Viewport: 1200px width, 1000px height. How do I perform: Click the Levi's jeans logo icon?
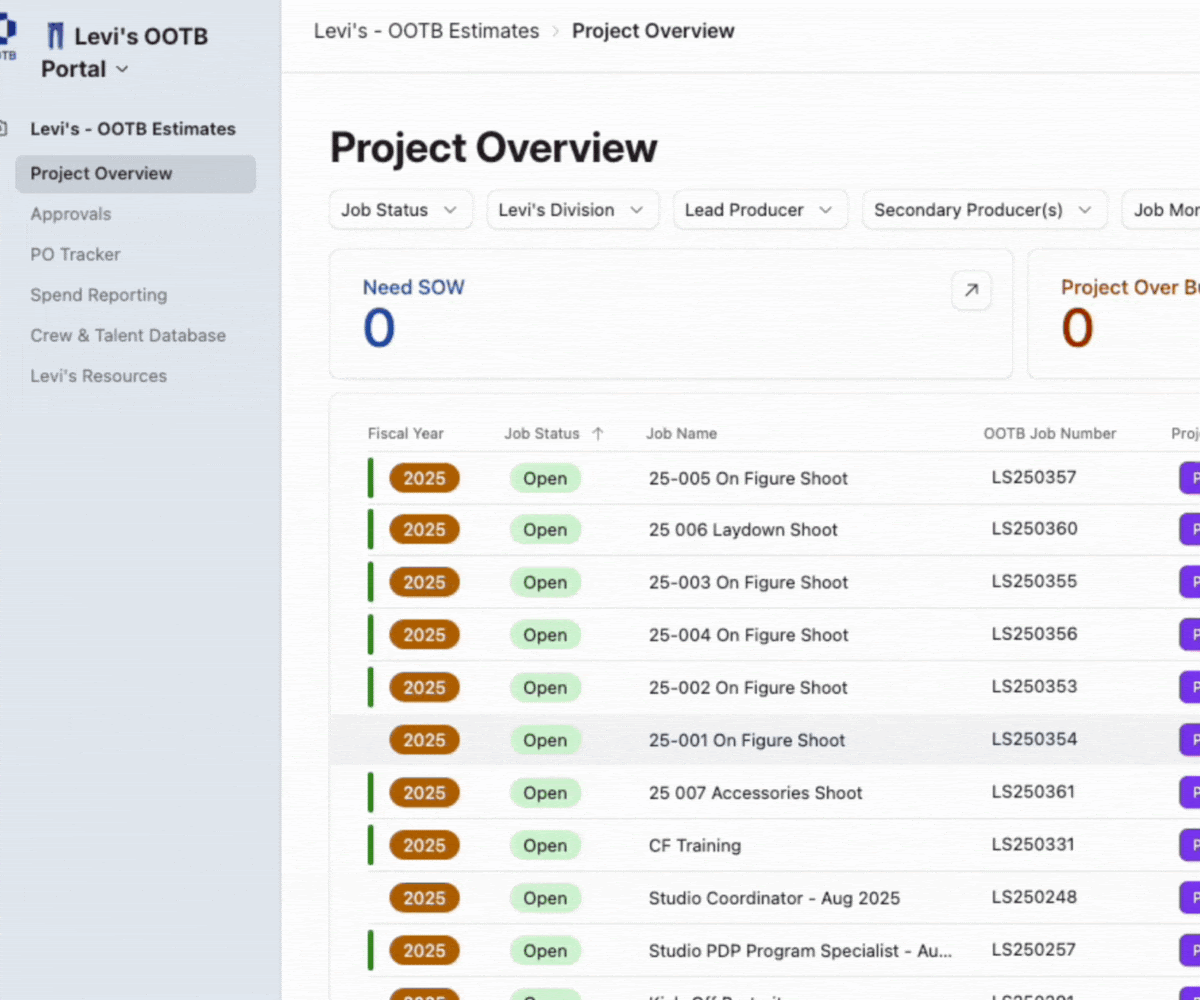(x=56, y=38)
